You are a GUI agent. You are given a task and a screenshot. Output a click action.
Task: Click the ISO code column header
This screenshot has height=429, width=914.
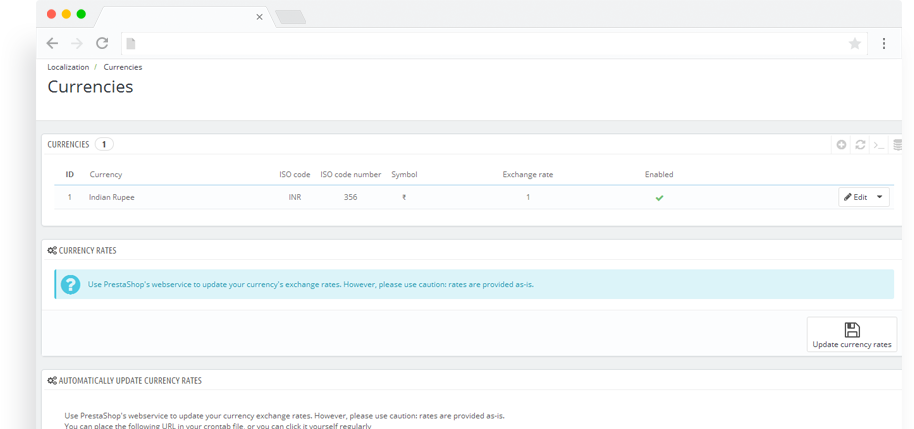tap(294, 174)
